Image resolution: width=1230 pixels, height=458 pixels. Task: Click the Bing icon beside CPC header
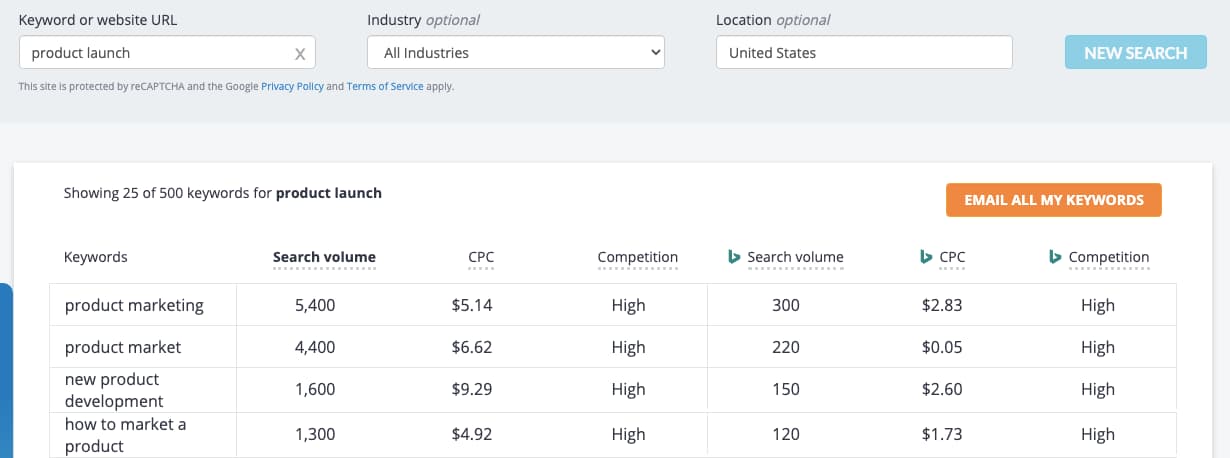click(x=926, y=257)
